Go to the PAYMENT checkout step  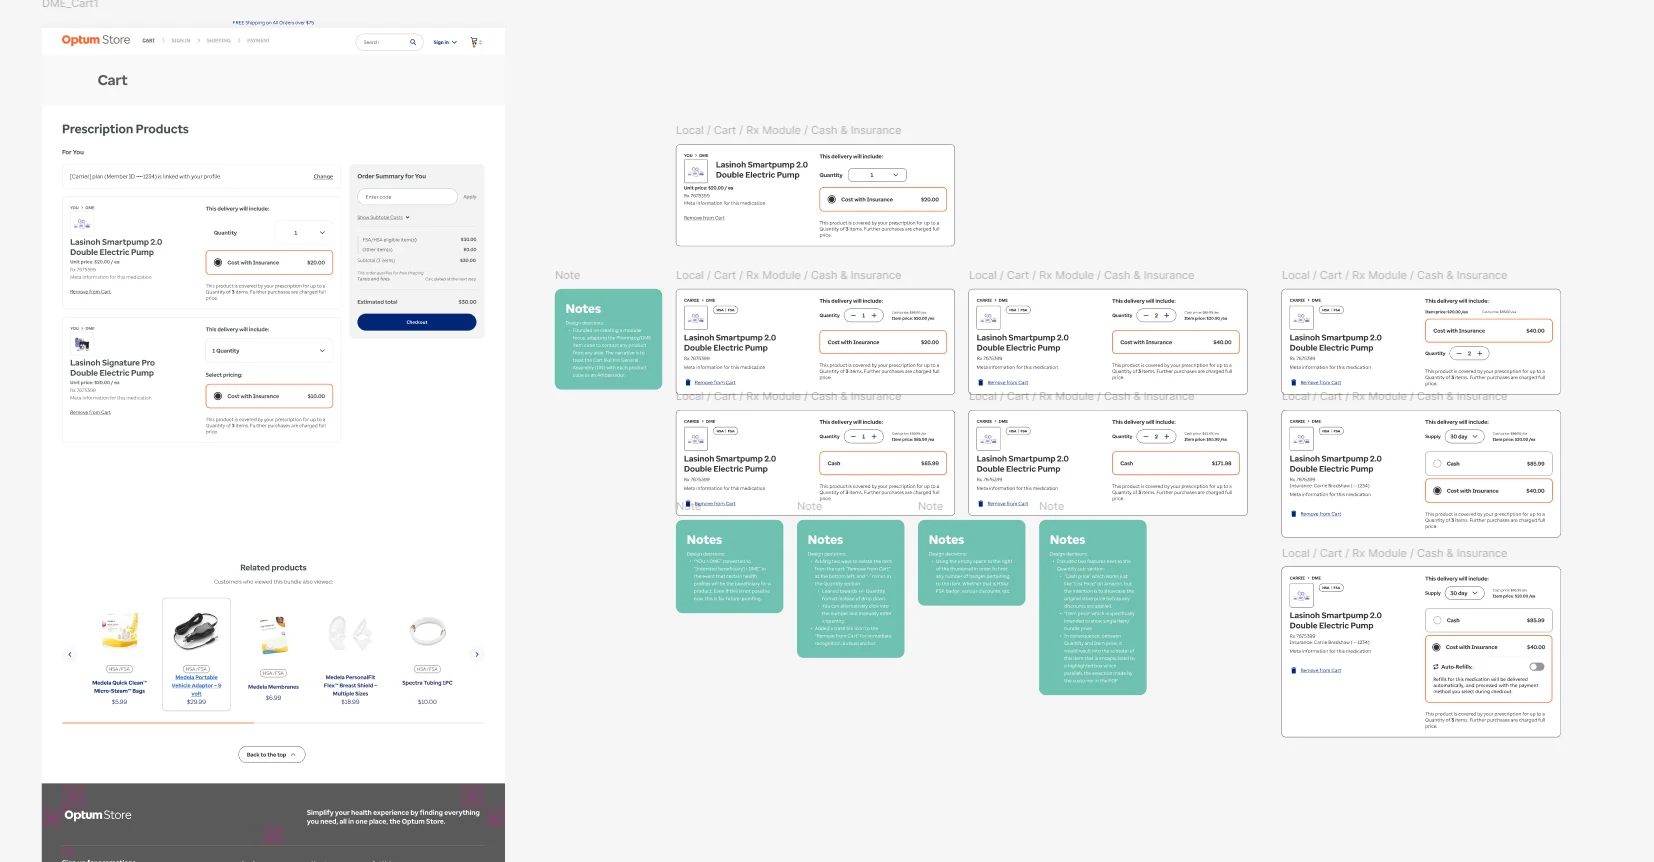point(258,41)
